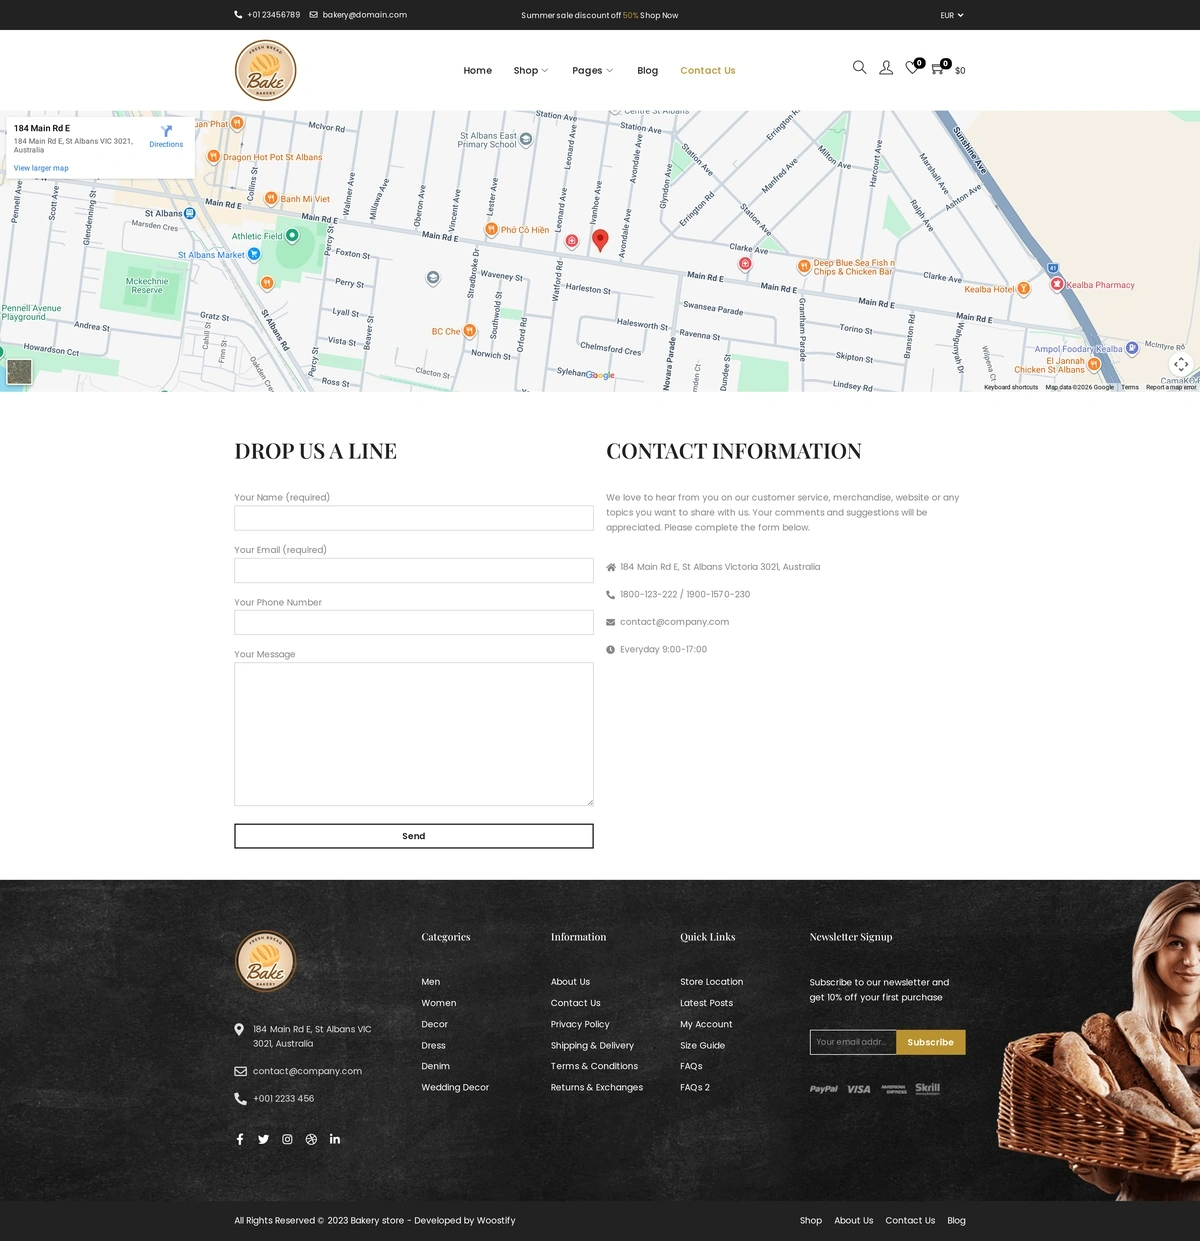Open the EUR currency dropdown
Screen dimensions: 1200x1241
[x=948, y=15]
